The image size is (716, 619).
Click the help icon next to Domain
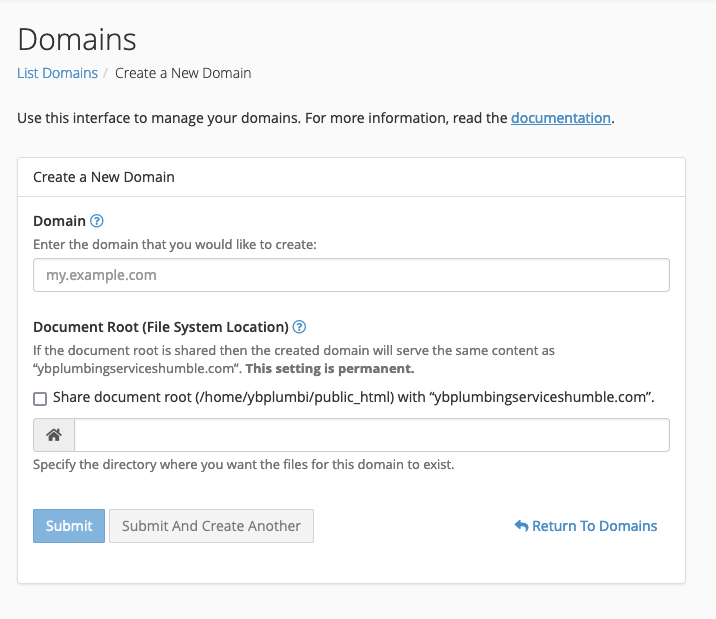[x=97, y=221]
